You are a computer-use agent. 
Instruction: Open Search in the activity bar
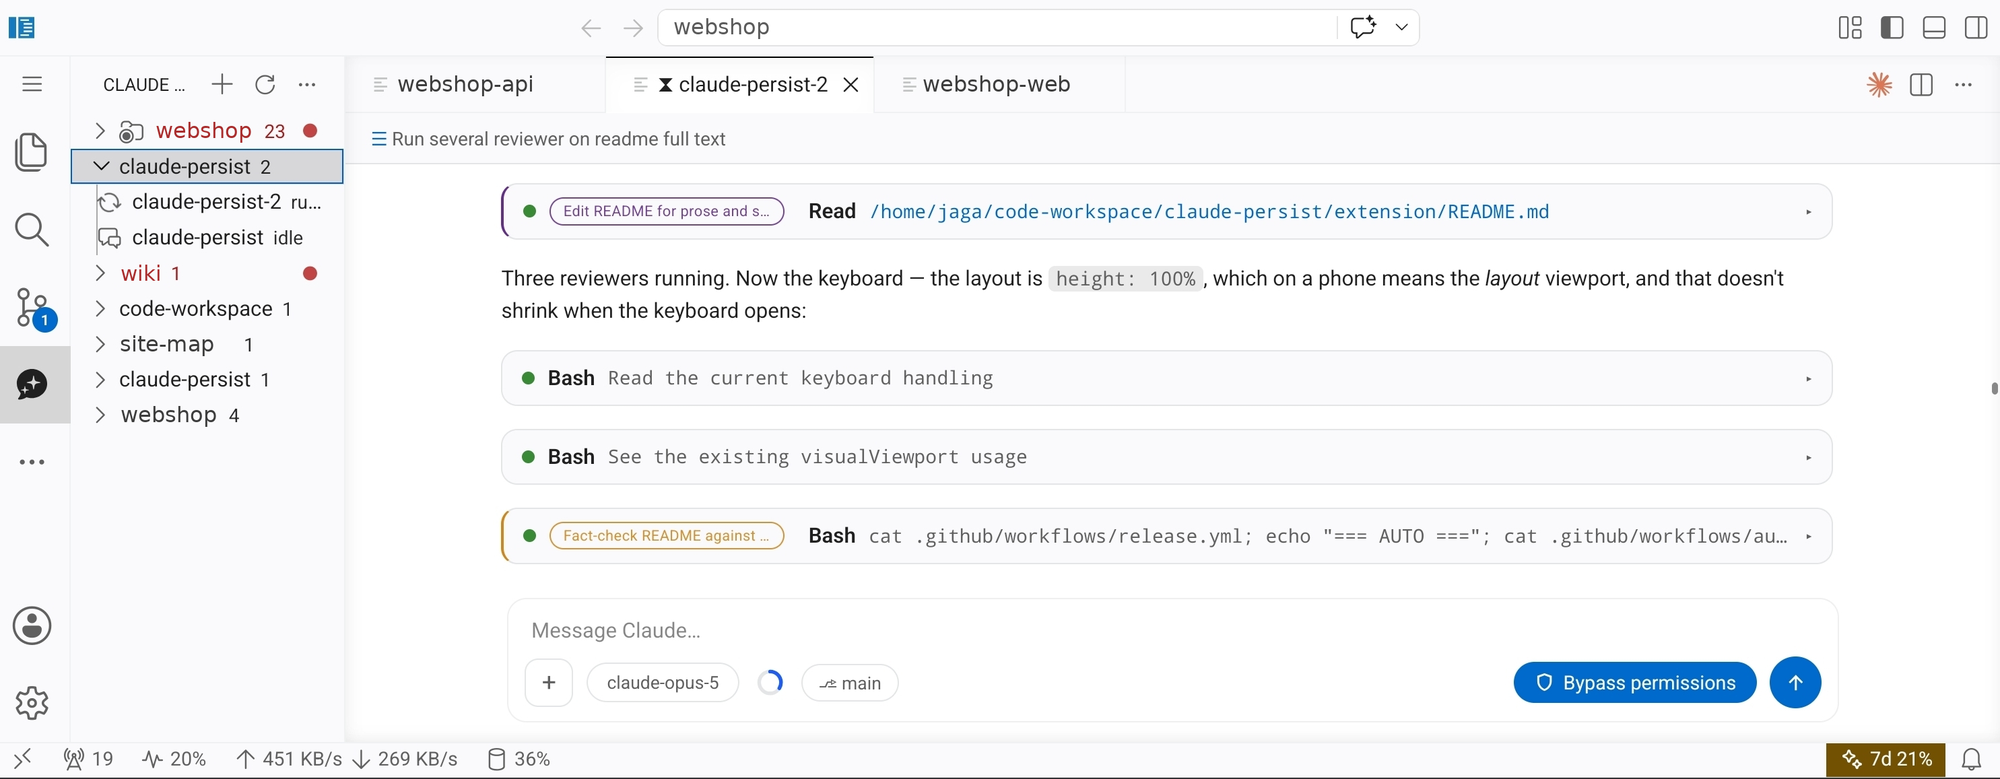click(x=32, y=230)
